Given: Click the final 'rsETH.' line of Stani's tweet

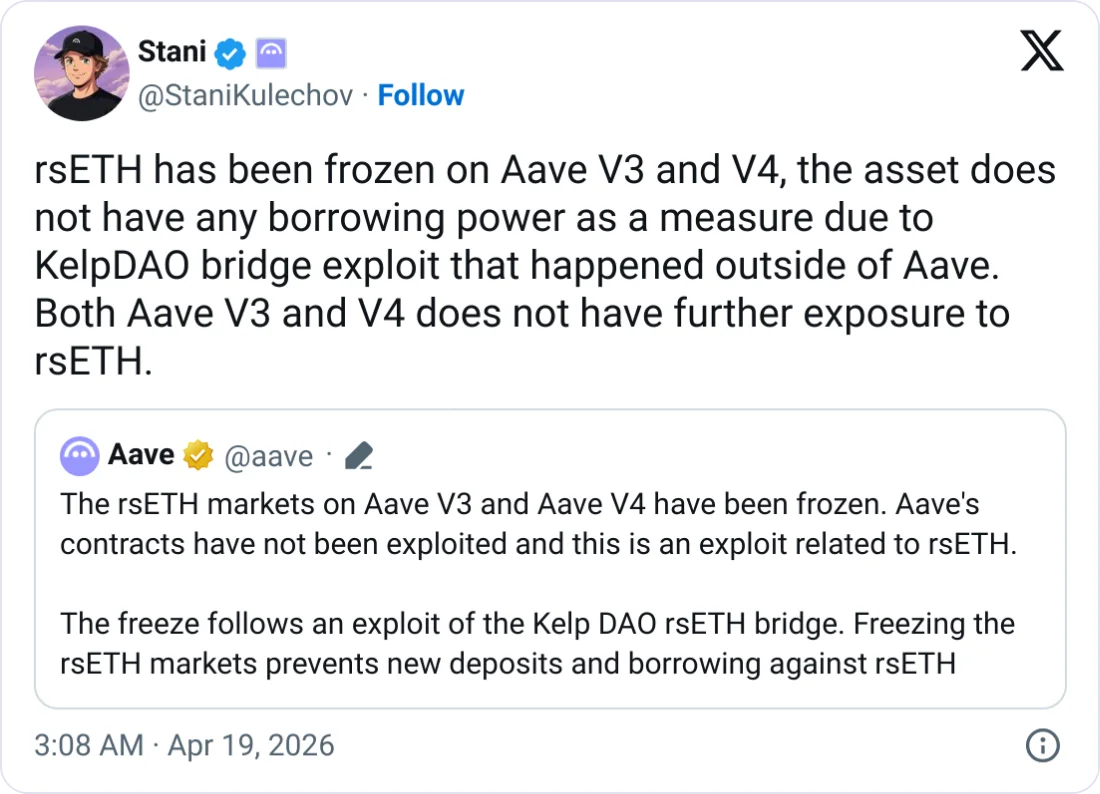Looking at the screenshot, I should click(93, 361).
